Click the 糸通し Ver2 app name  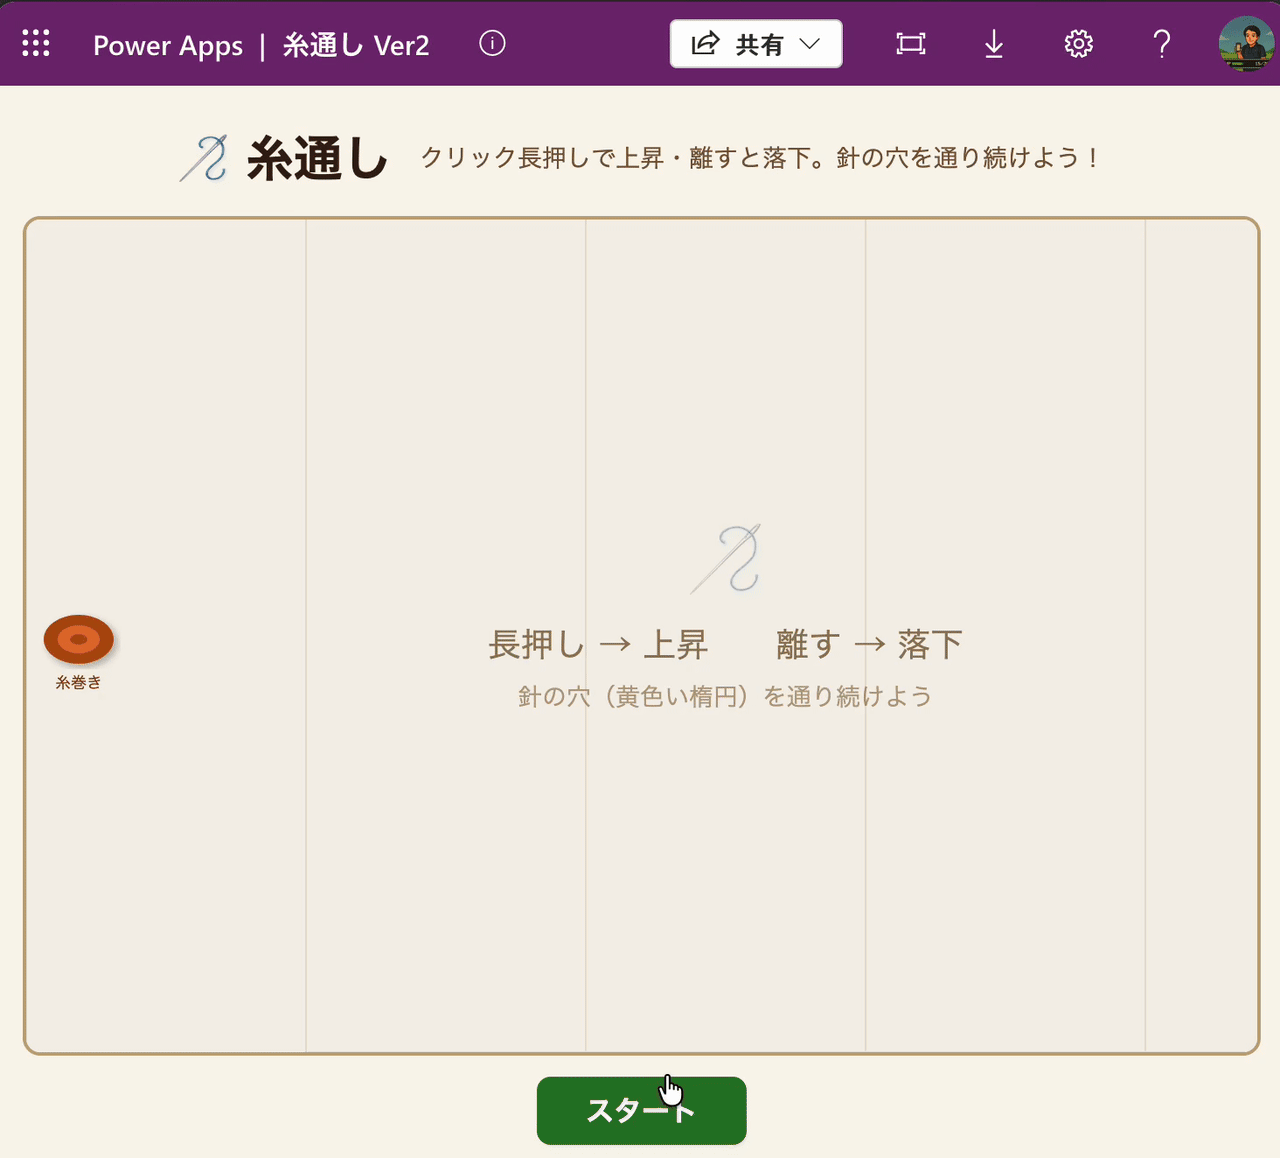click(x=356, y=46)
